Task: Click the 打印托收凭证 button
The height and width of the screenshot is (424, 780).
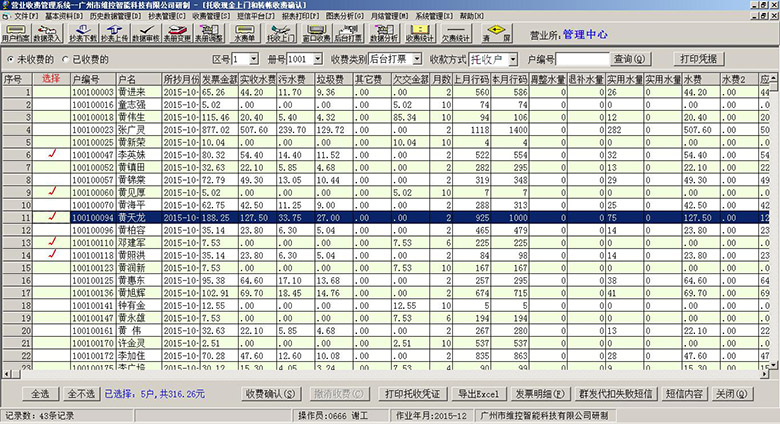Action: coord(412,394)
